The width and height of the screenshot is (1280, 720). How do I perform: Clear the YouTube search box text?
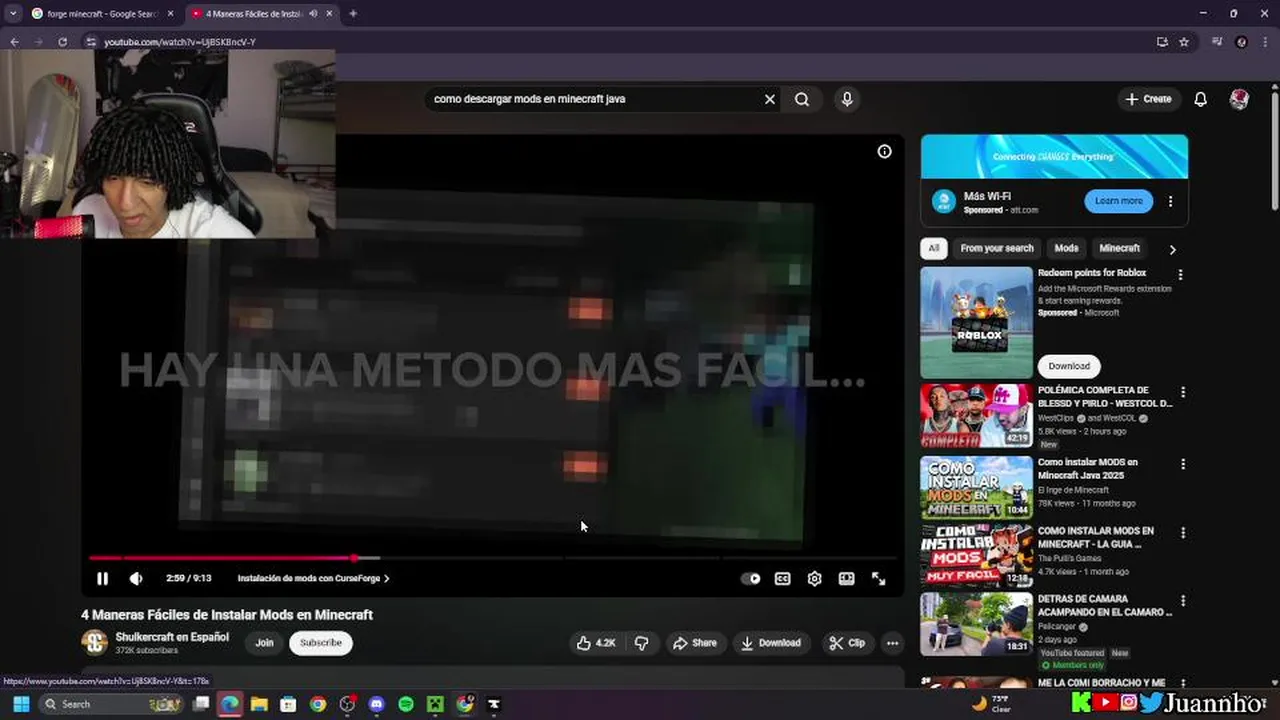[769, 99]
